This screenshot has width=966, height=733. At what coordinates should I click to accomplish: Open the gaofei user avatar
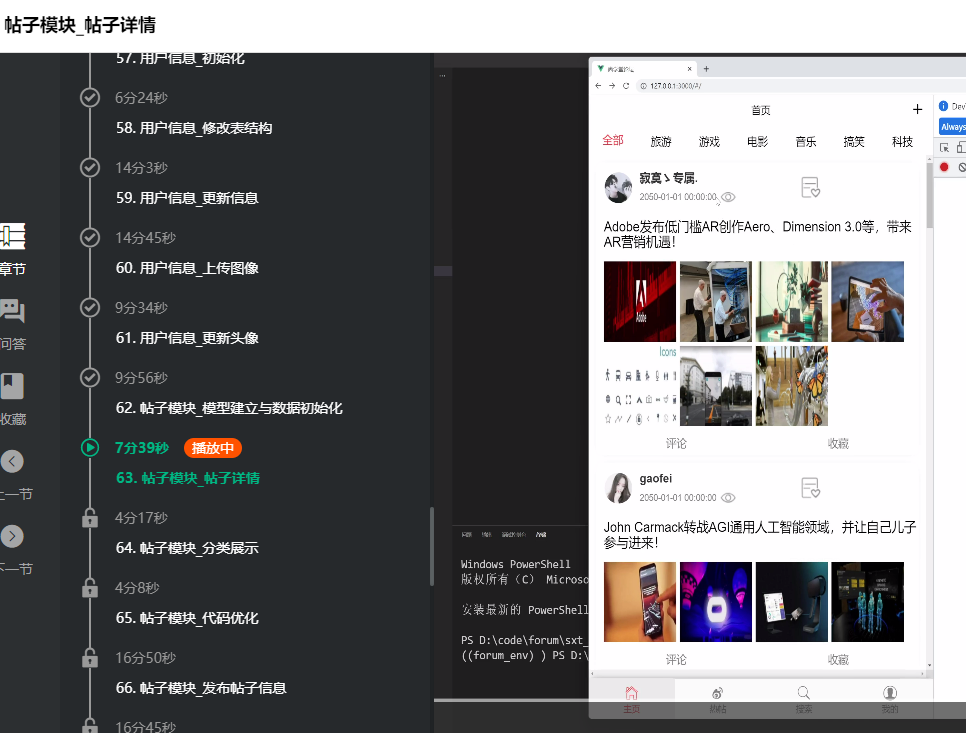(618, 488)
